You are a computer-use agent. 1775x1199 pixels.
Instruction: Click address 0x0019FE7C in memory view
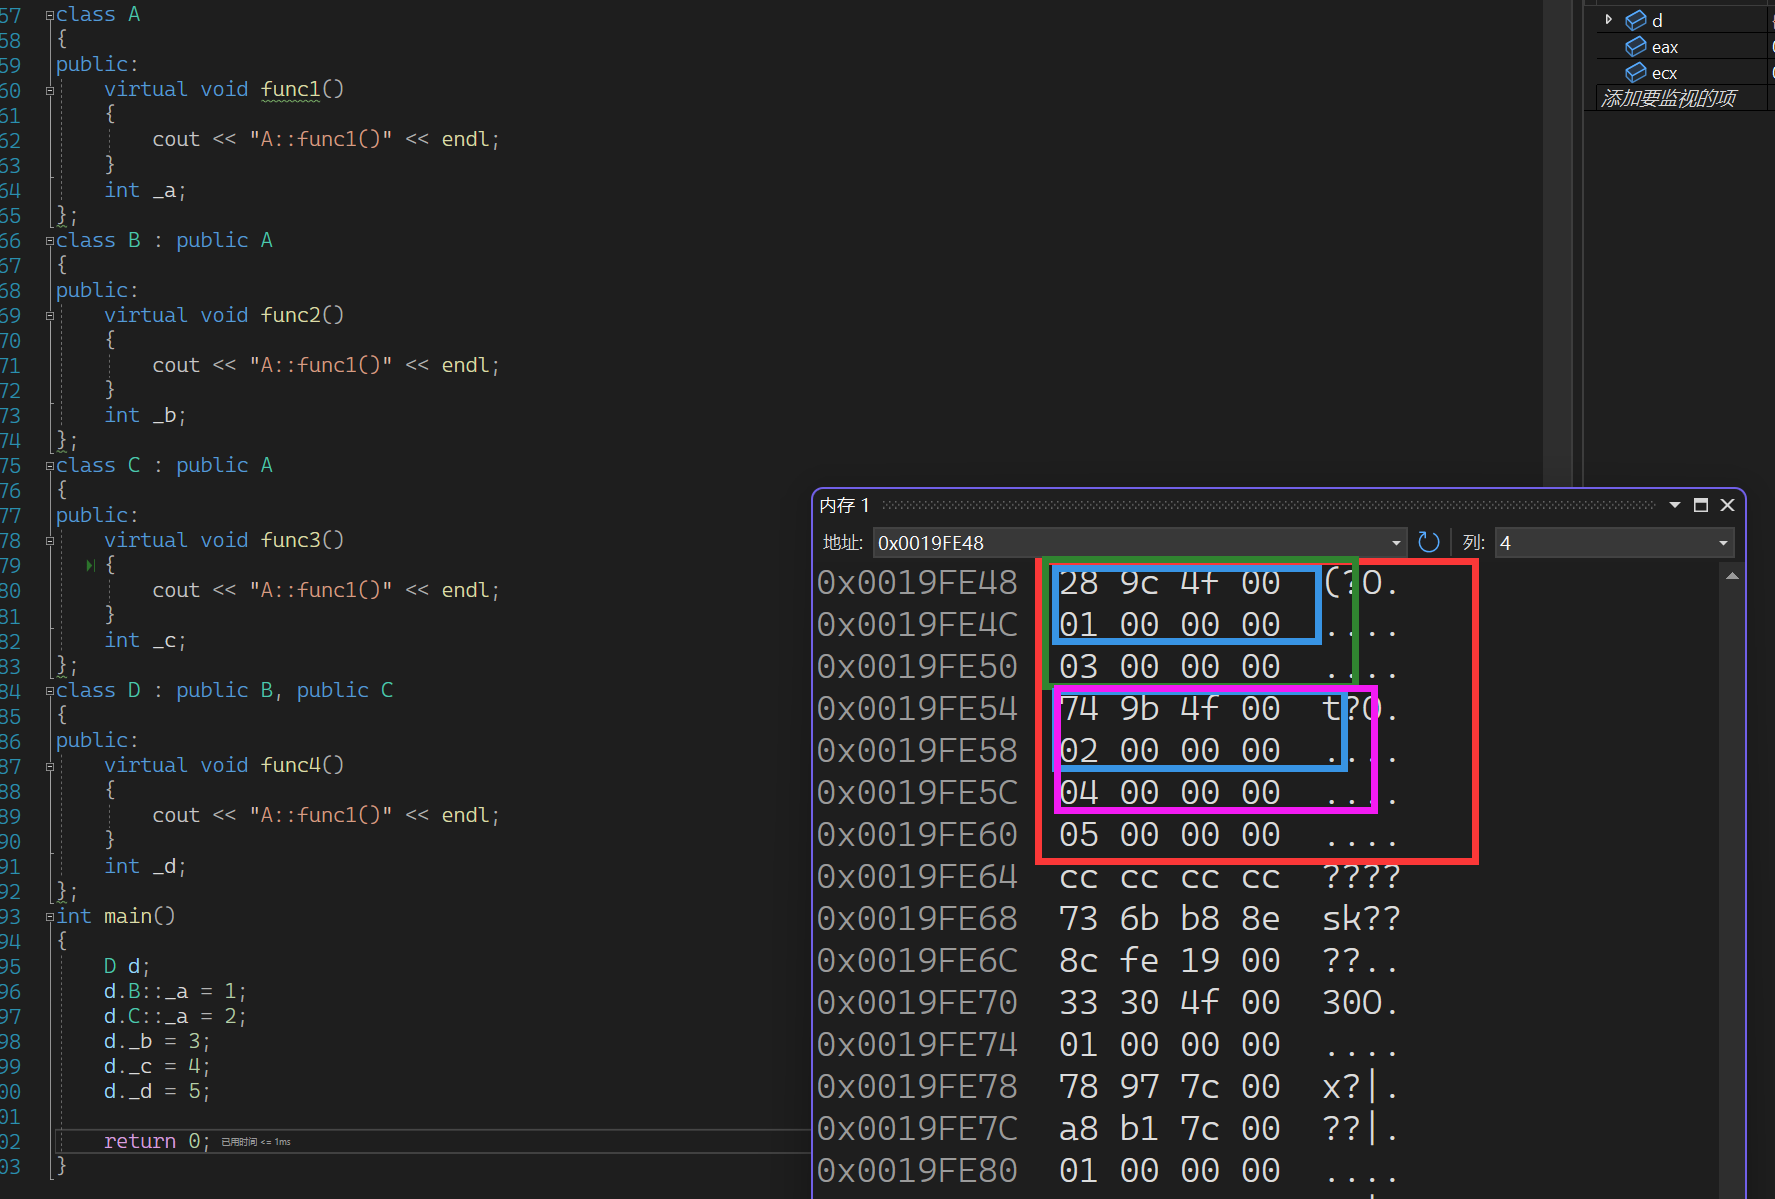click(917, 1128)
